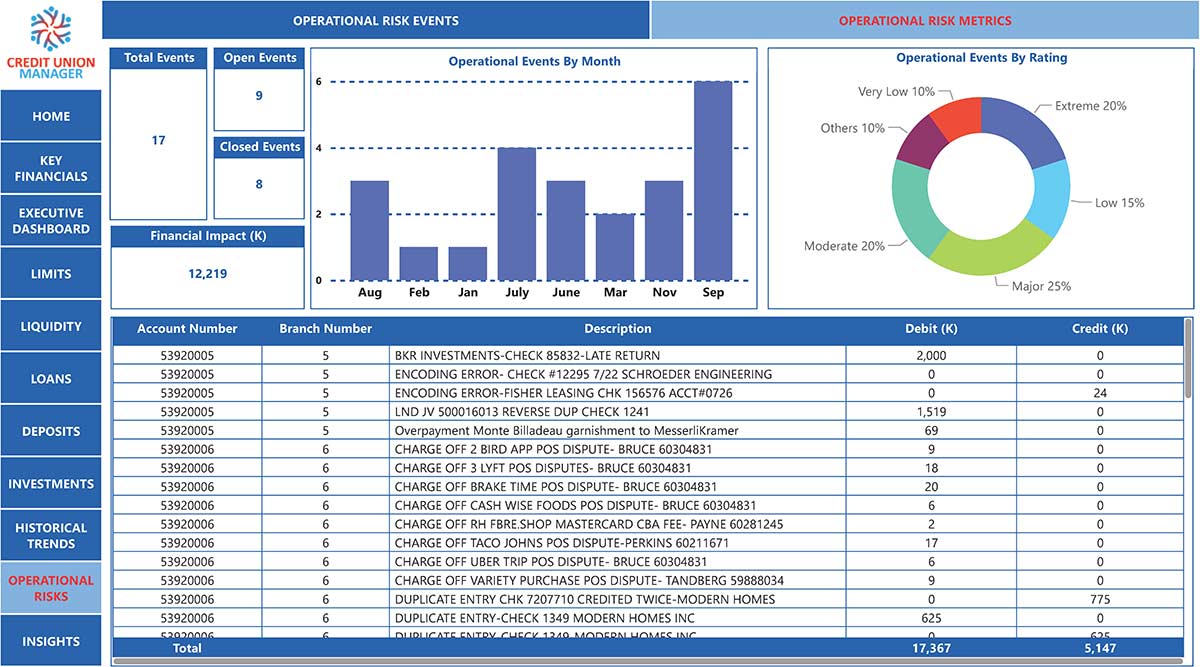This screenshot has width=1200, height=667.
Task: Select the 775 credit value
Action: [1100, 600]
